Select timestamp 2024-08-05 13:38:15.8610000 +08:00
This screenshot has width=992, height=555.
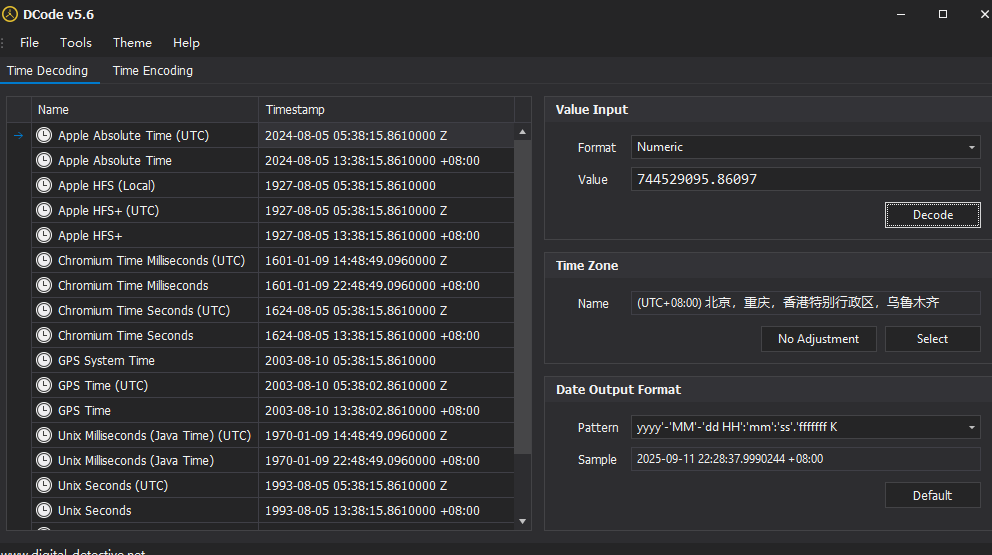coord(386,160)
